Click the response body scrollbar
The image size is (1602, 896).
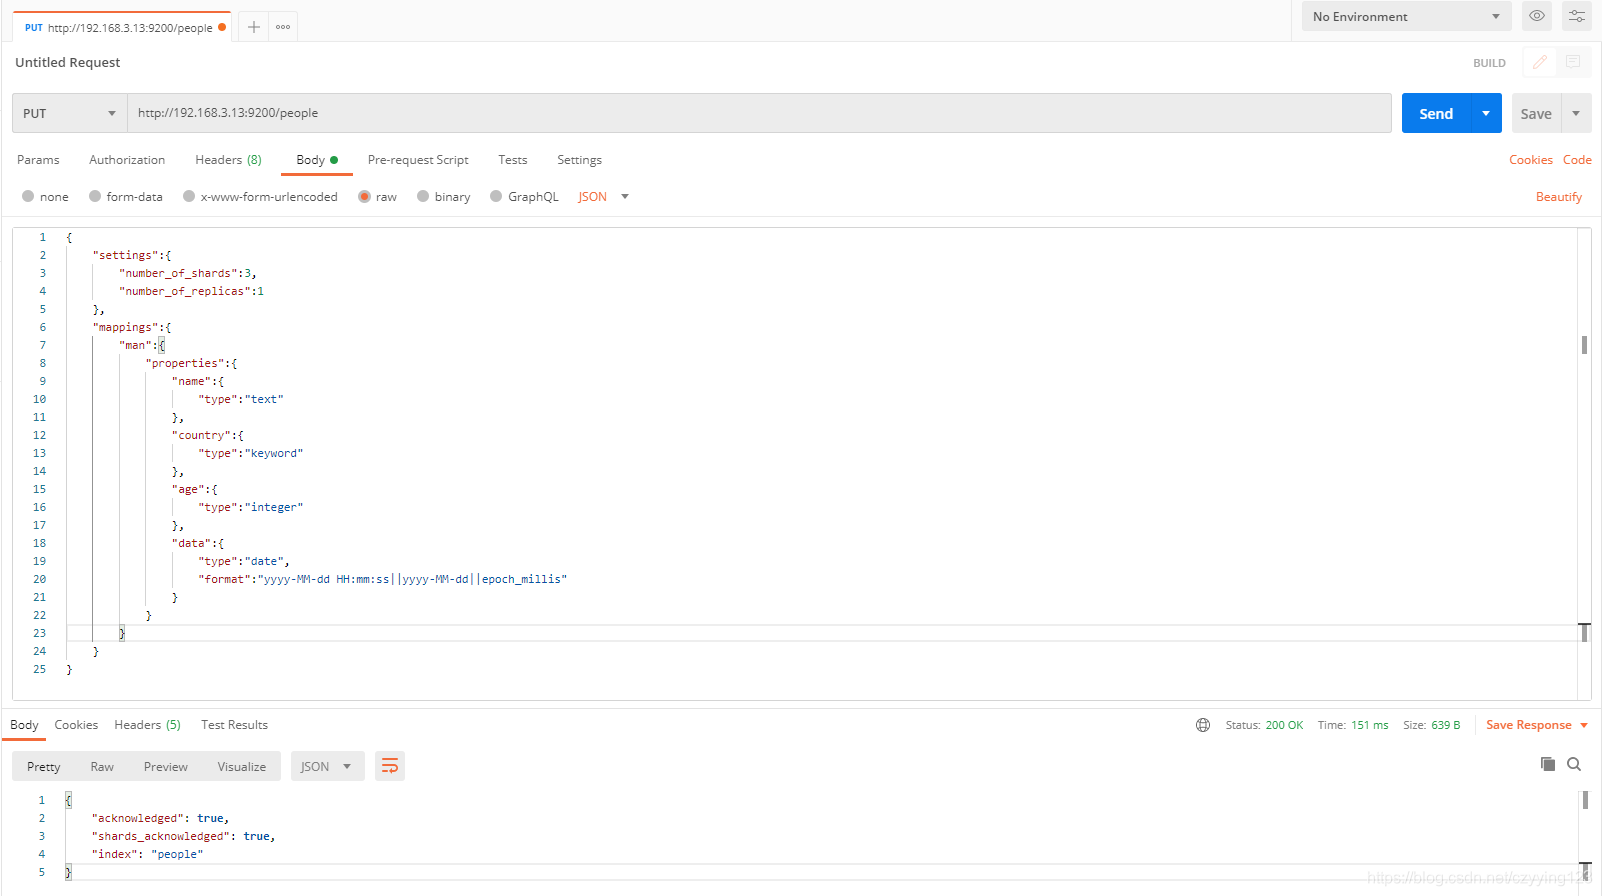coord(1585,800)
